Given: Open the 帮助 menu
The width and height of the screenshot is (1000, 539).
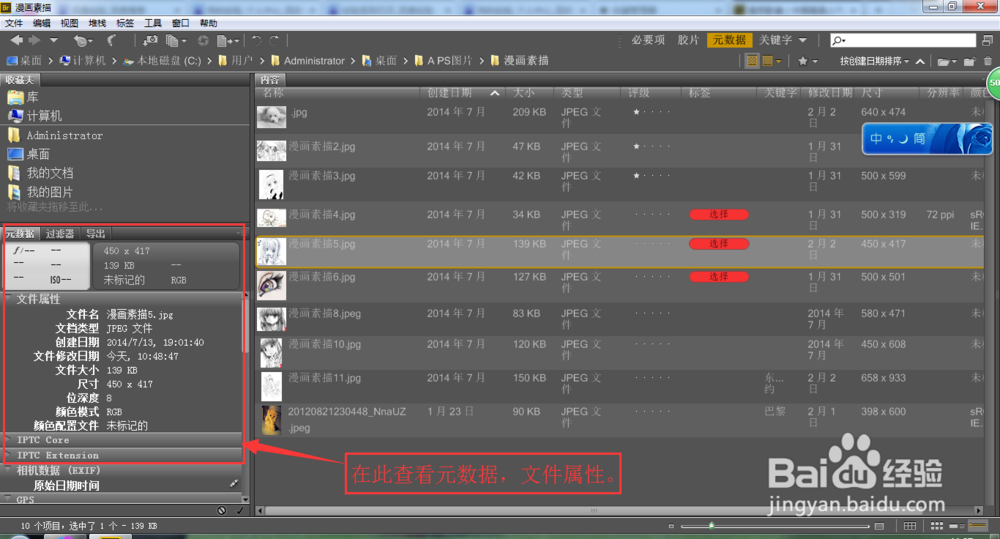Looking at the screenshot, I should (209, 23).
